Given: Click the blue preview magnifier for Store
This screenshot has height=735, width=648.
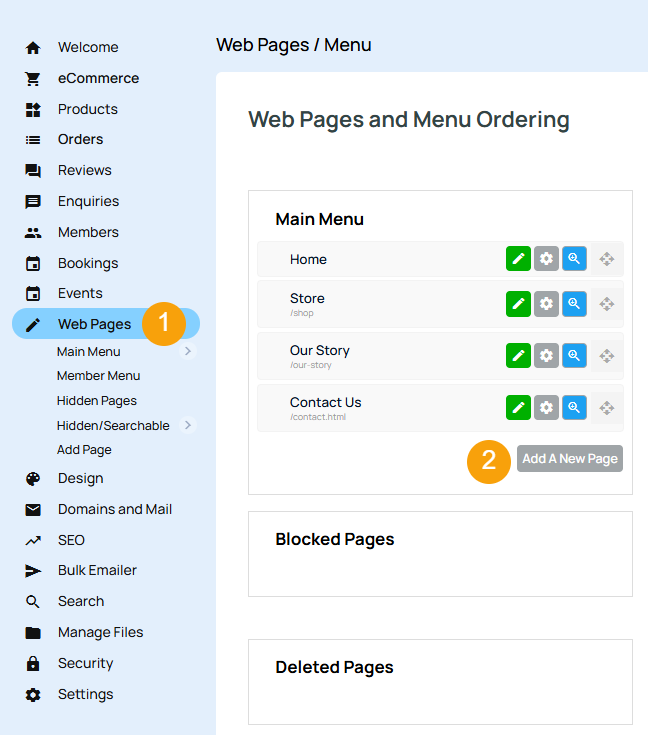Looking at the screenshot, I should tap(574, 303).
